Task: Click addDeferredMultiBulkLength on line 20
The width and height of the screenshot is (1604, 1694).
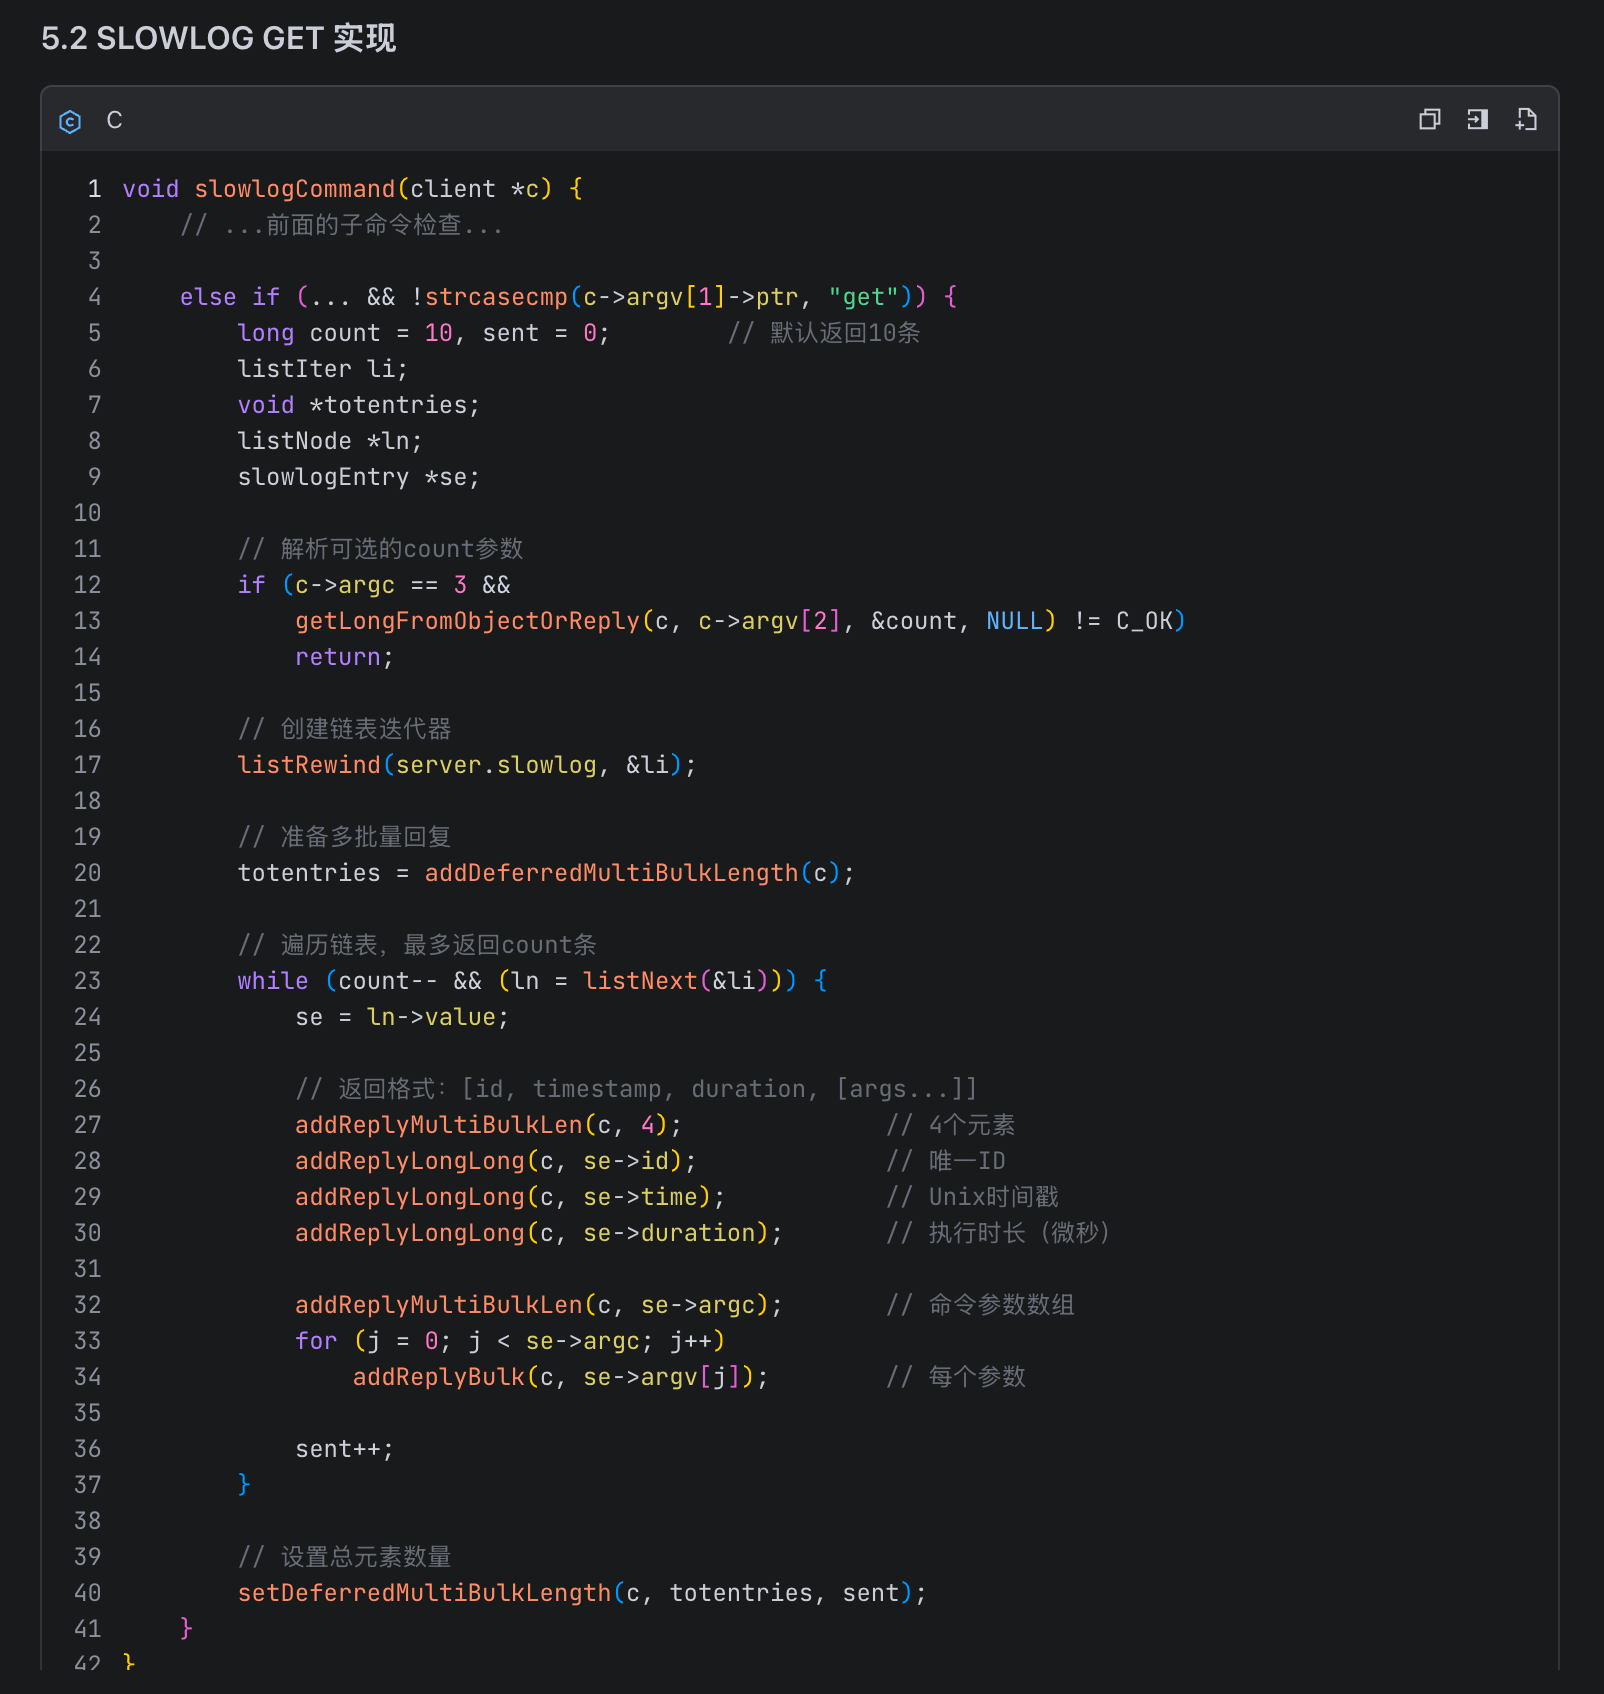Action: (x=611, y=873)
